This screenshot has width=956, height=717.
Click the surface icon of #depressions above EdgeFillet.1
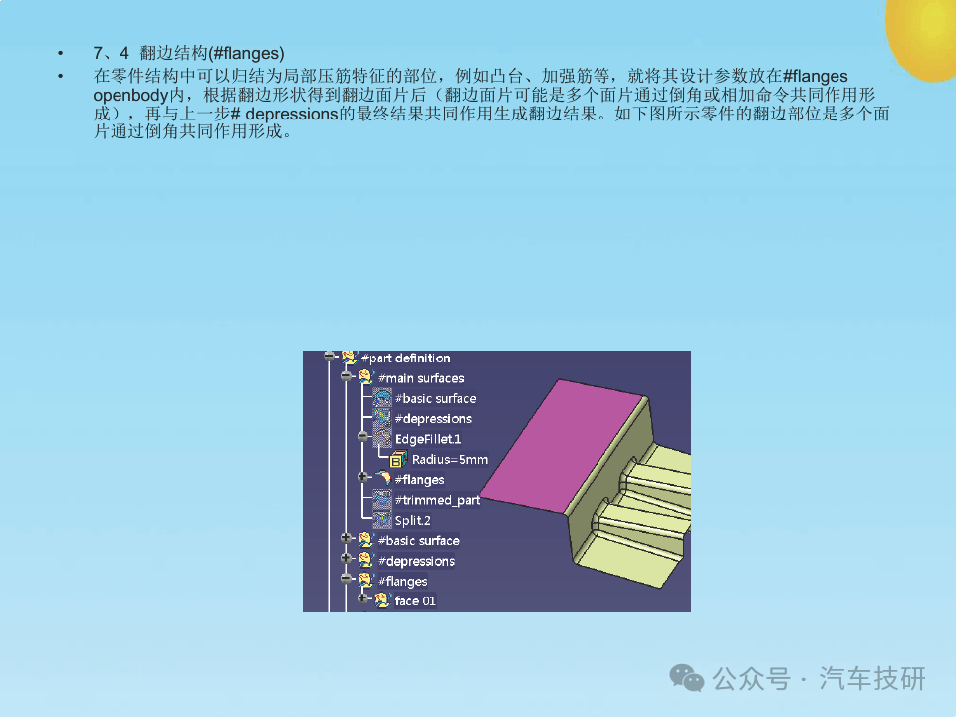[x=382, y=418]
